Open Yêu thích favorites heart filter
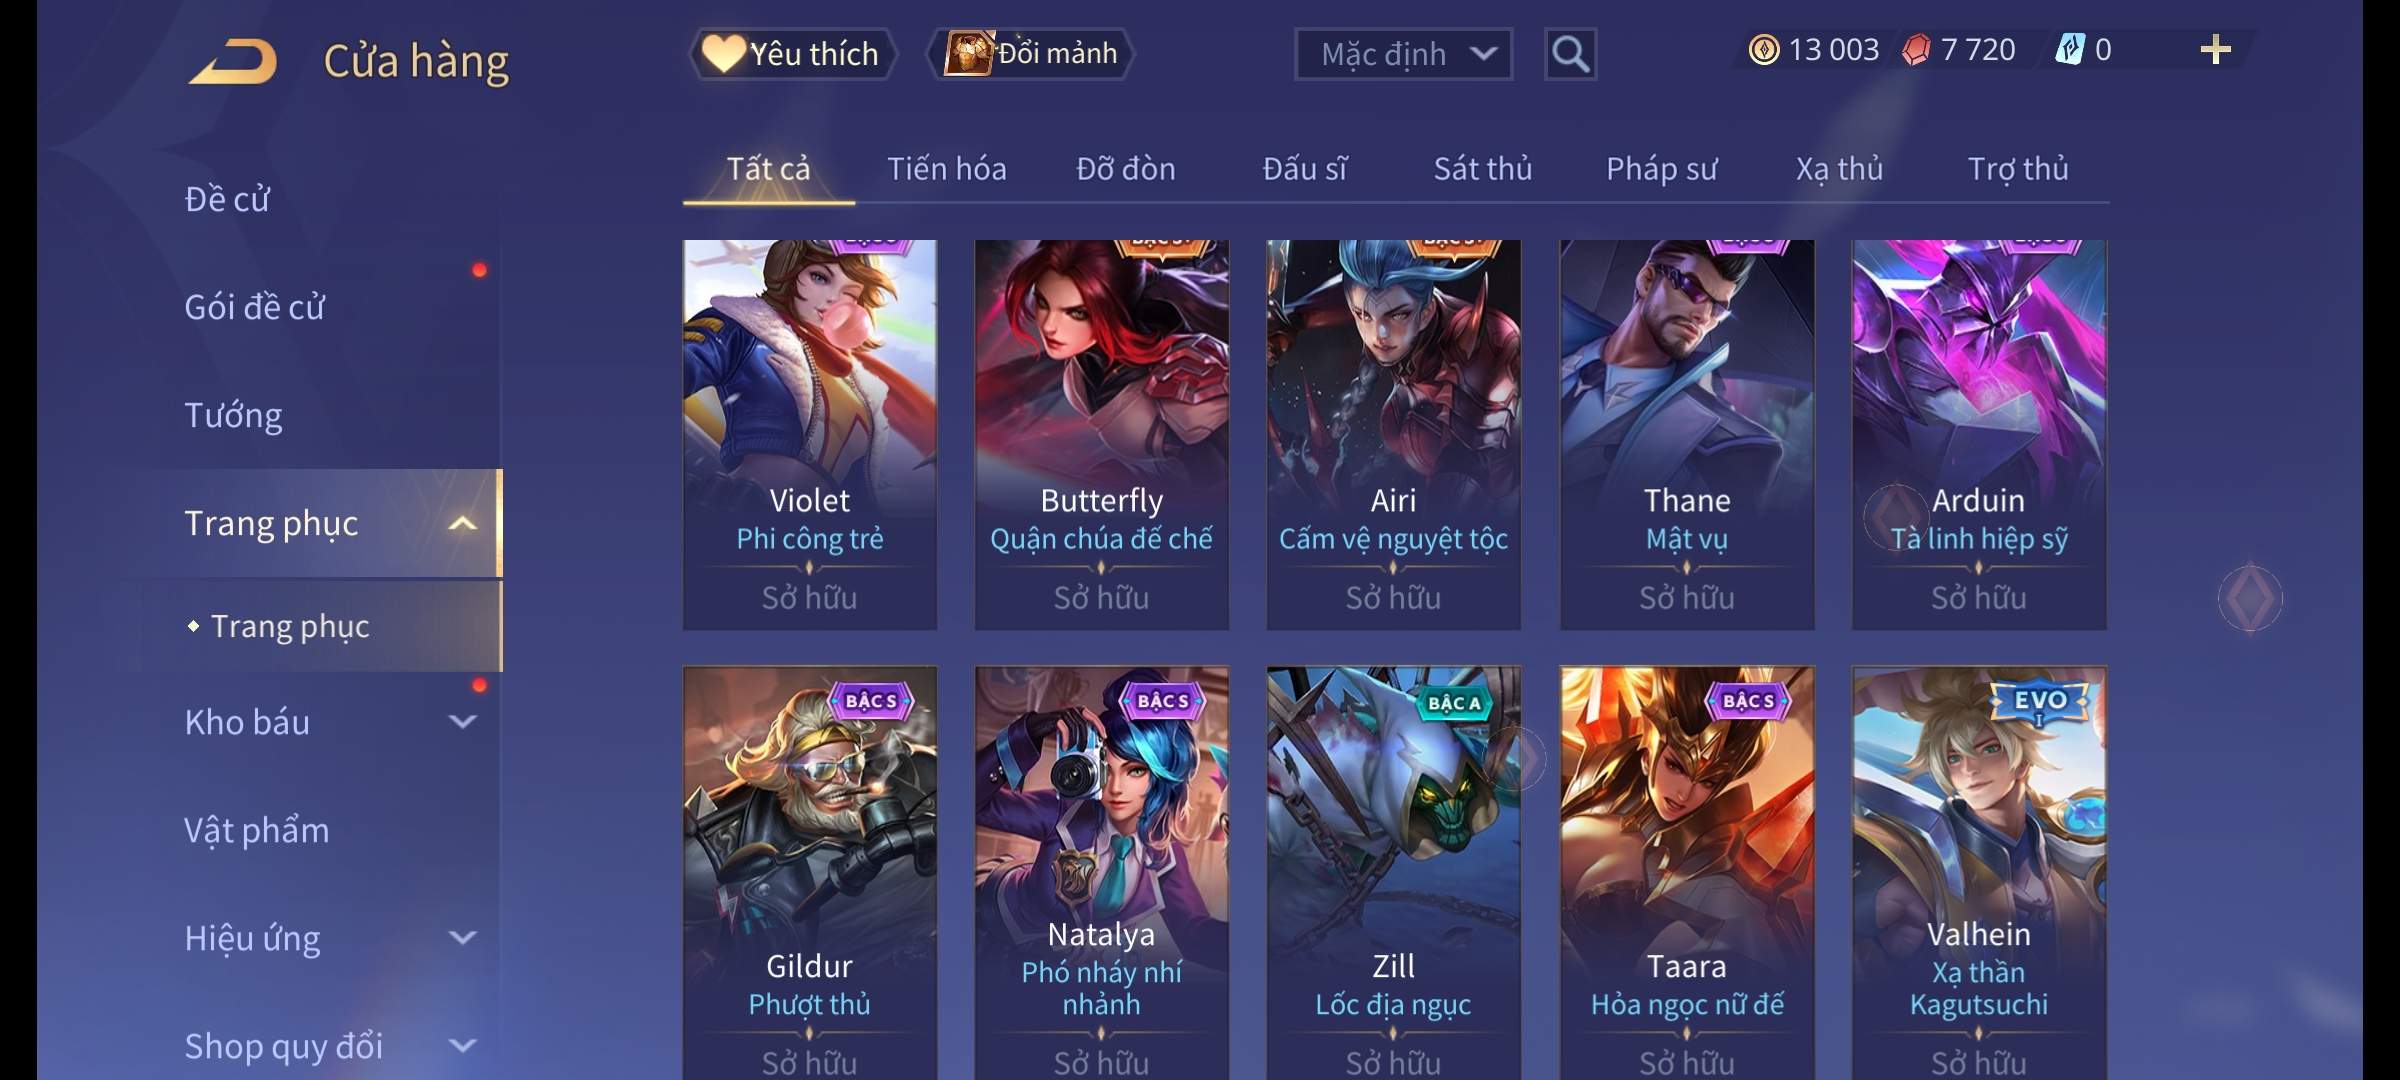2400x1080 pixels. click(792, 54)
